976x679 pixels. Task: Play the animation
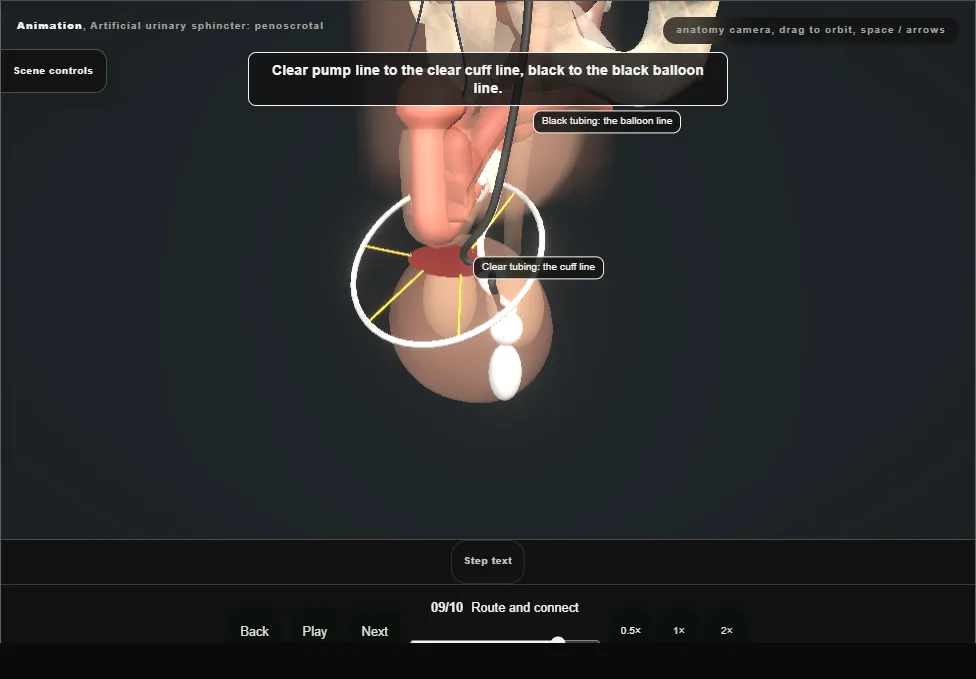pyautogui.click(x=315, y=631)
